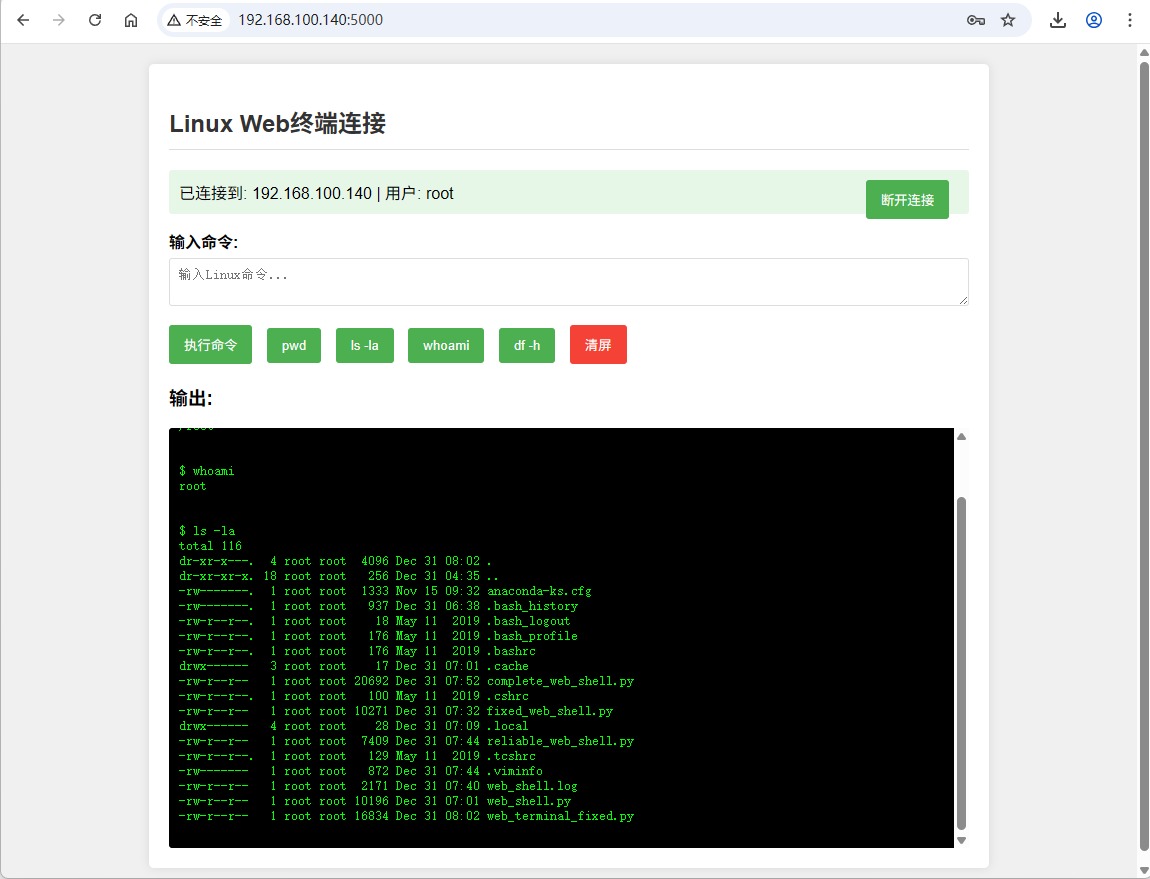The height and width of the screenshot is (879, 1150).
Task: Click the .local directory entry
Action: coord(508,726)
